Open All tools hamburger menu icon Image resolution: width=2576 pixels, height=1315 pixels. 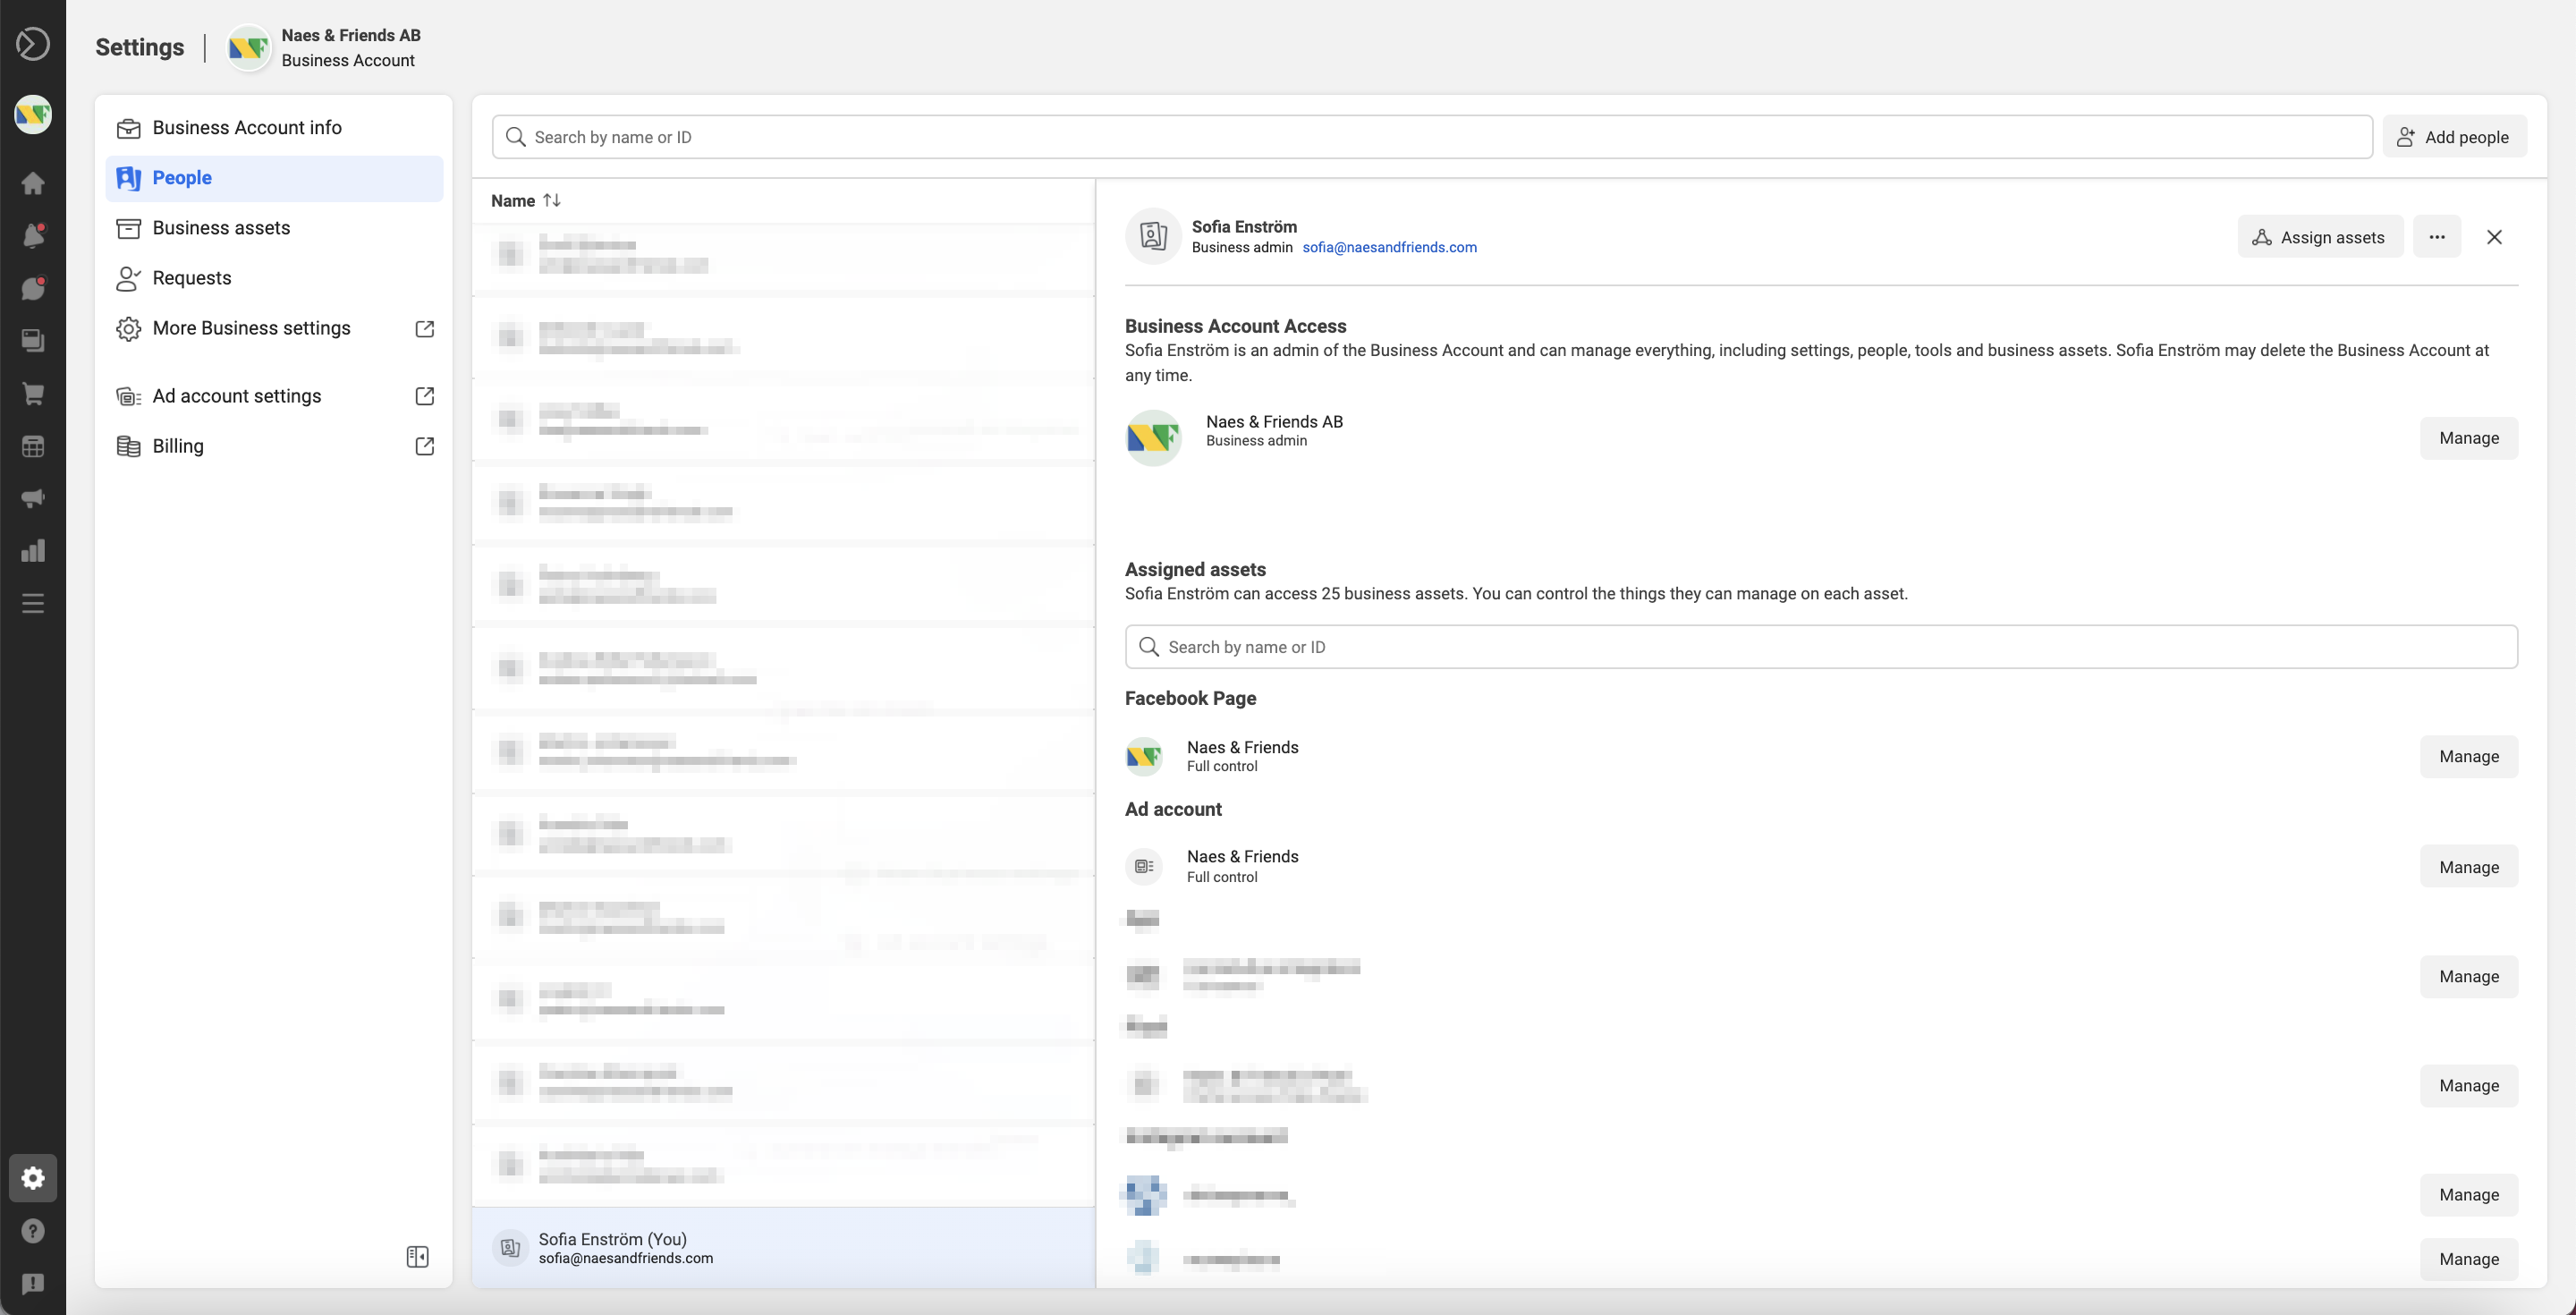(33, 603)
